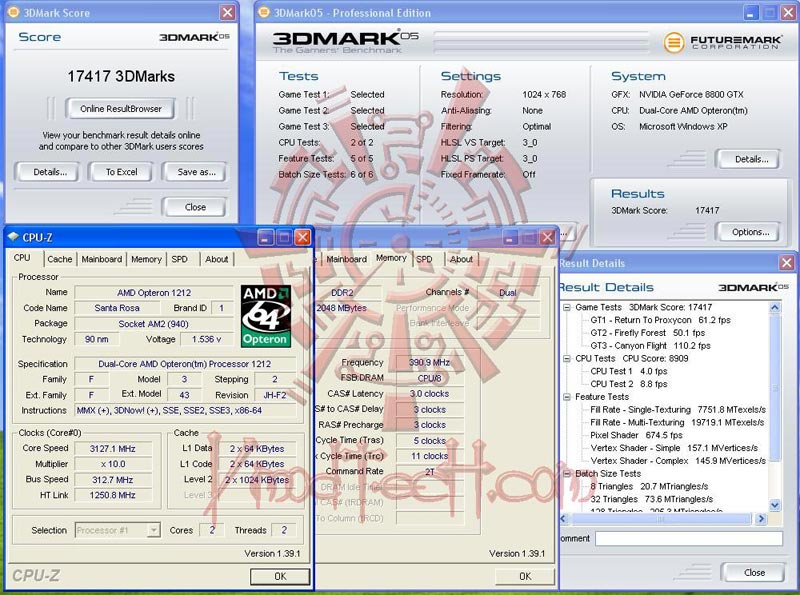Collapse the Game Tests tree node
The height and width of the screenshot is (595, 800).
567,307
